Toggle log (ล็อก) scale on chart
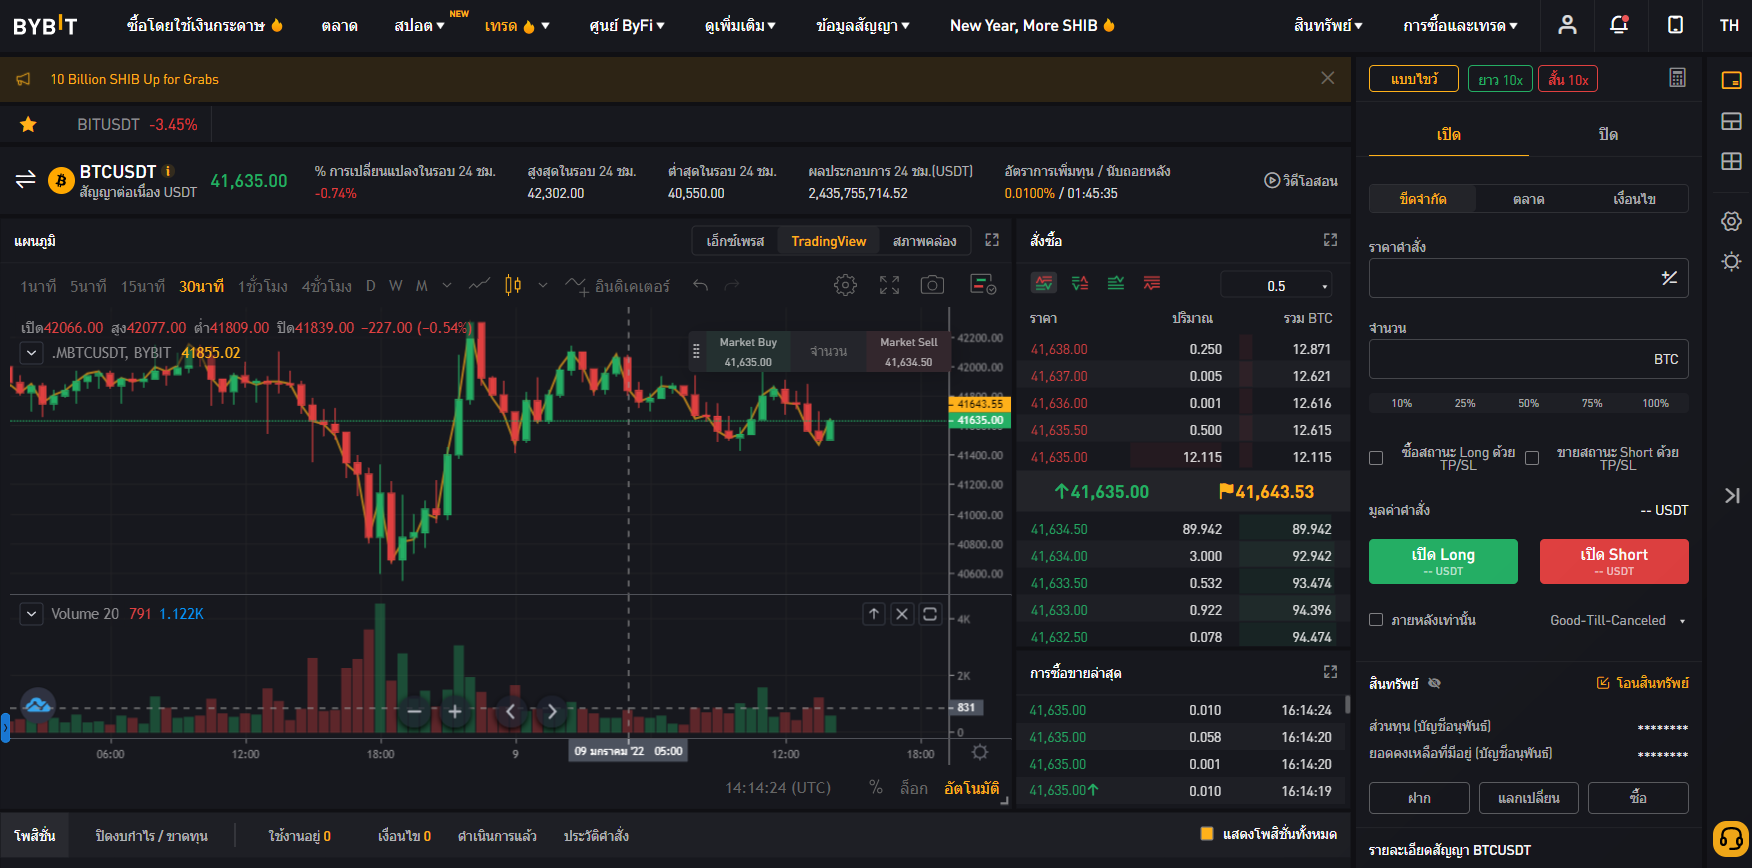 913,788
